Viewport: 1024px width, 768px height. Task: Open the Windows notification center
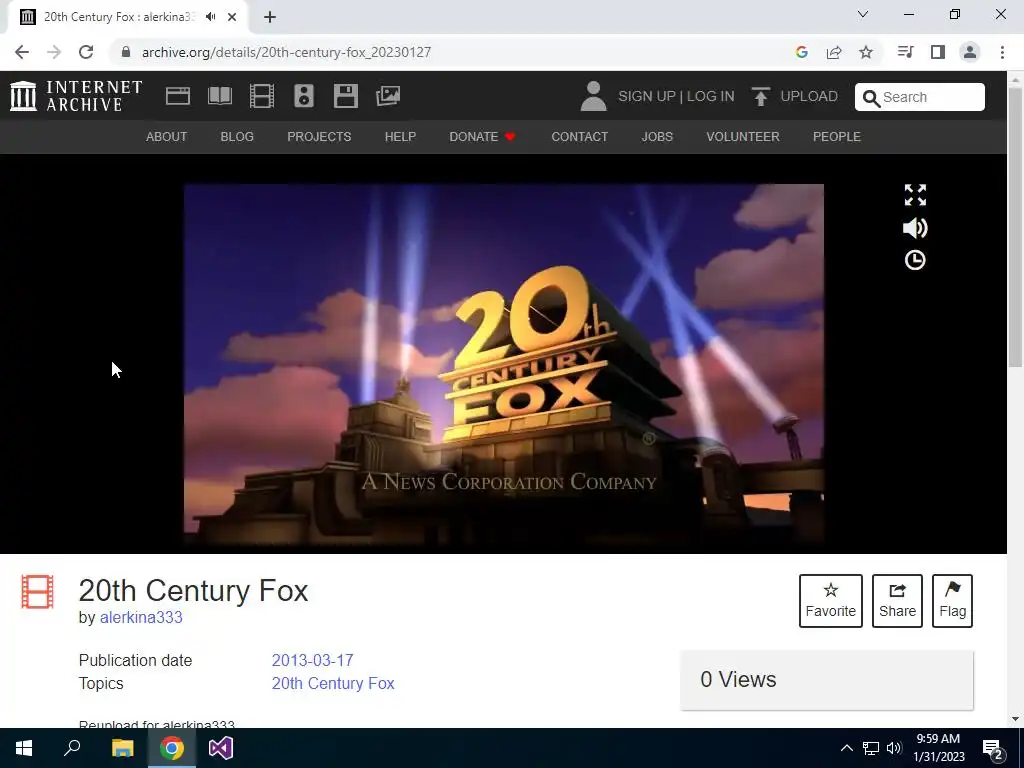(x=993, y=748)
